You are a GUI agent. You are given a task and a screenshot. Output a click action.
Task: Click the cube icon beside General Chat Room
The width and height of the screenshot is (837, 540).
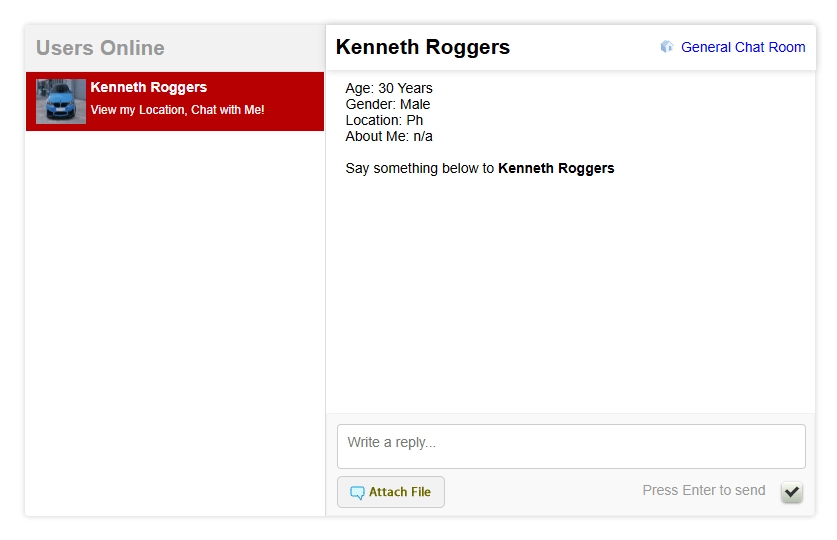(x=667, y=47)
